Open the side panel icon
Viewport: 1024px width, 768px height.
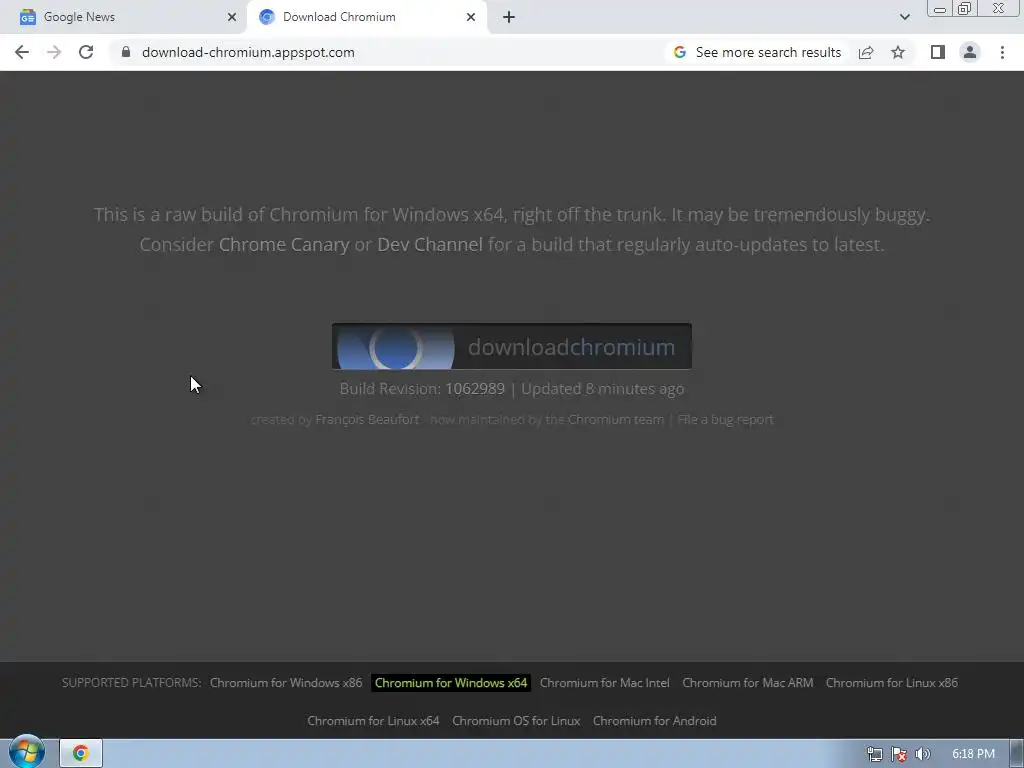pos(938,52)
